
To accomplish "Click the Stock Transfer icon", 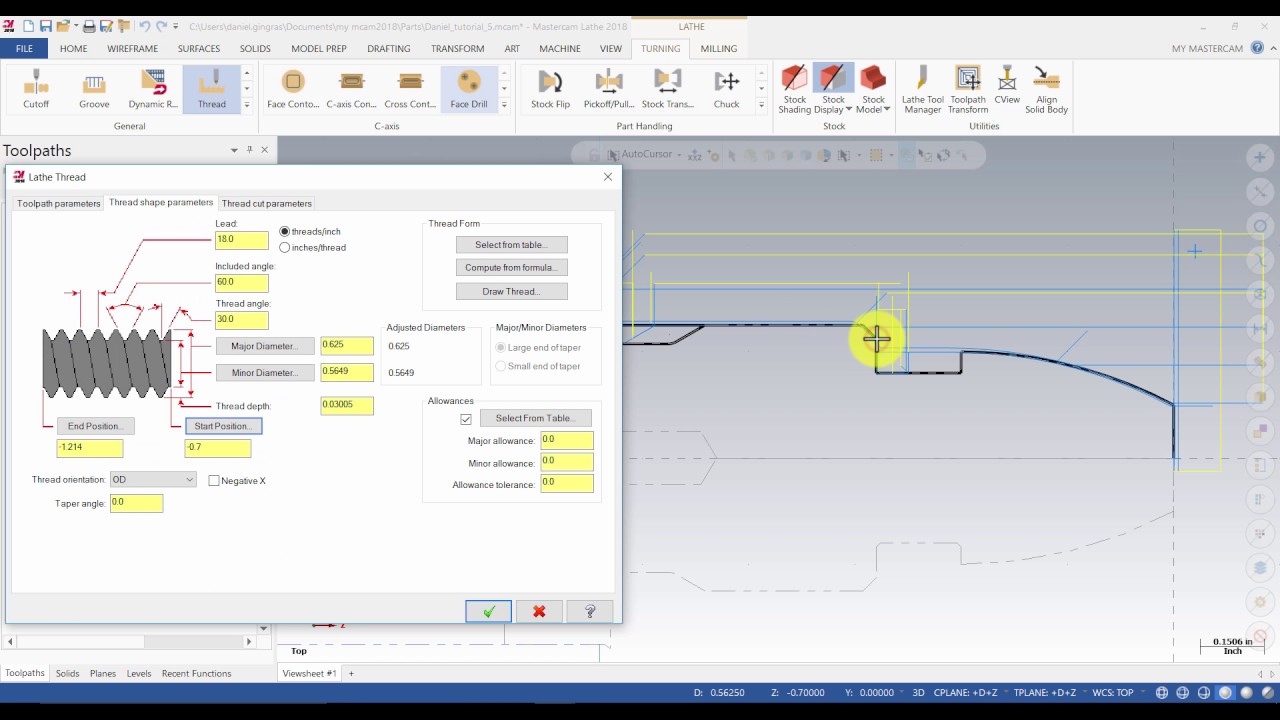I will pyautogui.click(x=668, y=89).
